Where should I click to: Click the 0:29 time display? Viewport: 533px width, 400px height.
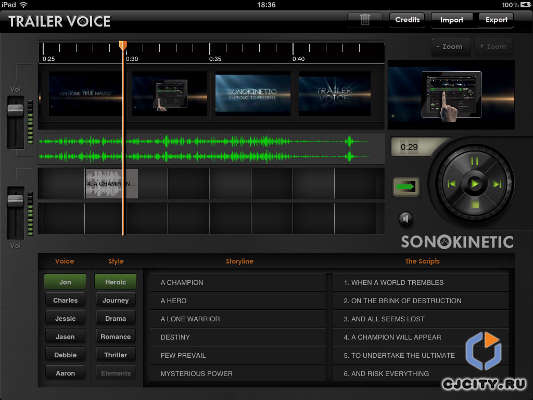[409, 147]
